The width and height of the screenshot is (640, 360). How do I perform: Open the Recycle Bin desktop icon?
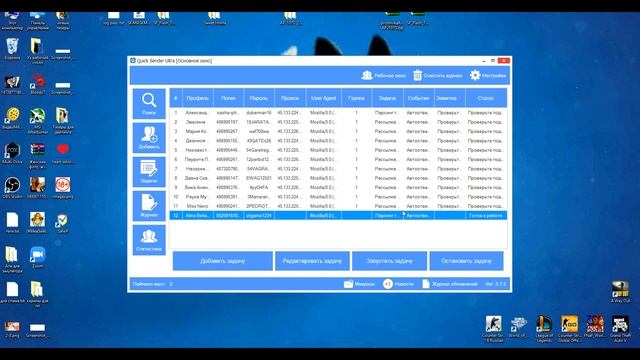click(12, 49)
